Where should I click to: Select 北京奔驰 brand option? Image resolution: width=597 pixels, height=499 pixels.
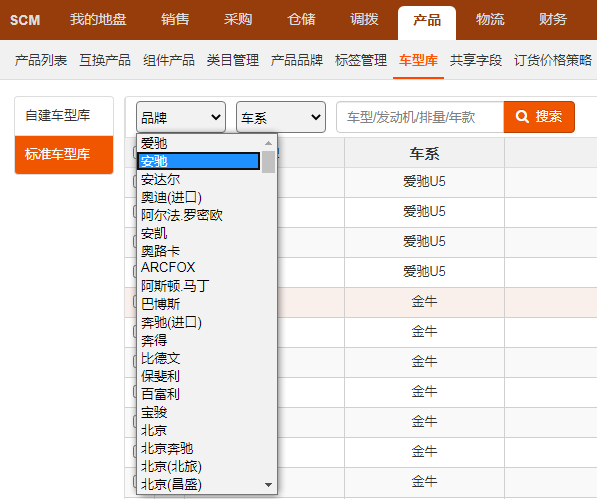click(199, 448)
